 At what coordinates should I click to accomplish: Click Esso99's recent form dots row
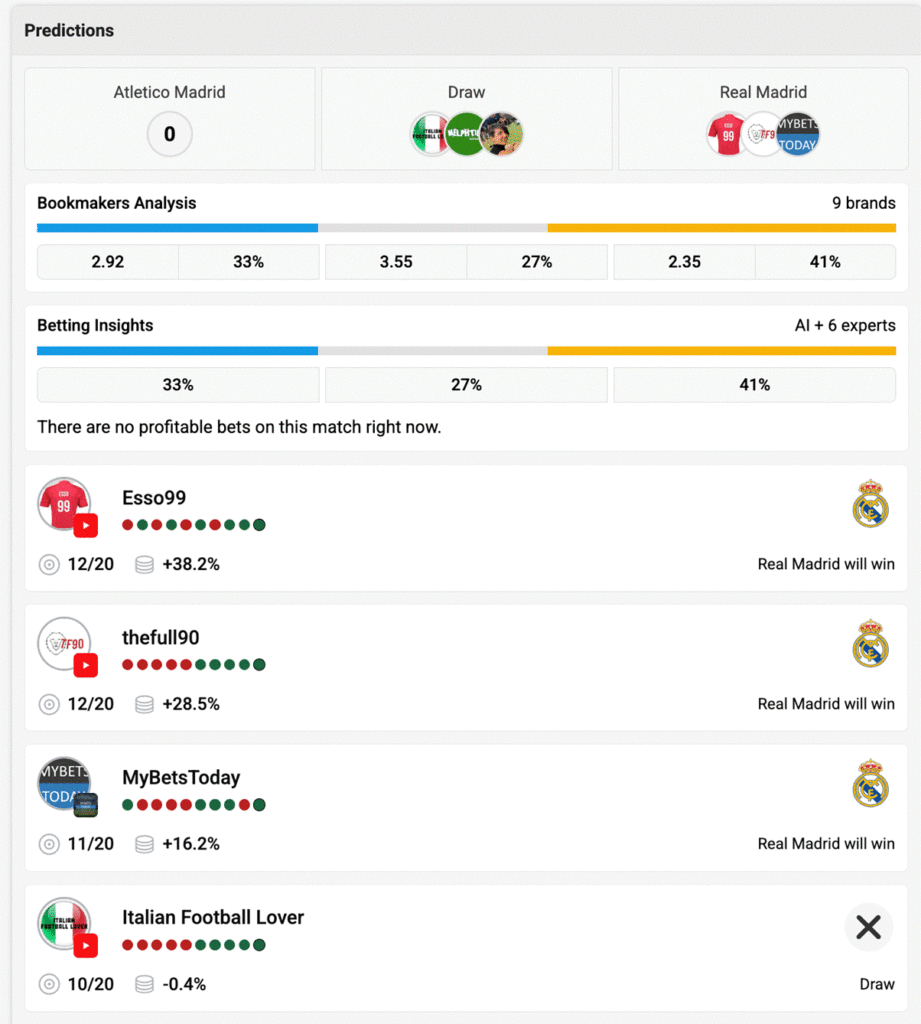pyautogui.click(x=193, y=525)
